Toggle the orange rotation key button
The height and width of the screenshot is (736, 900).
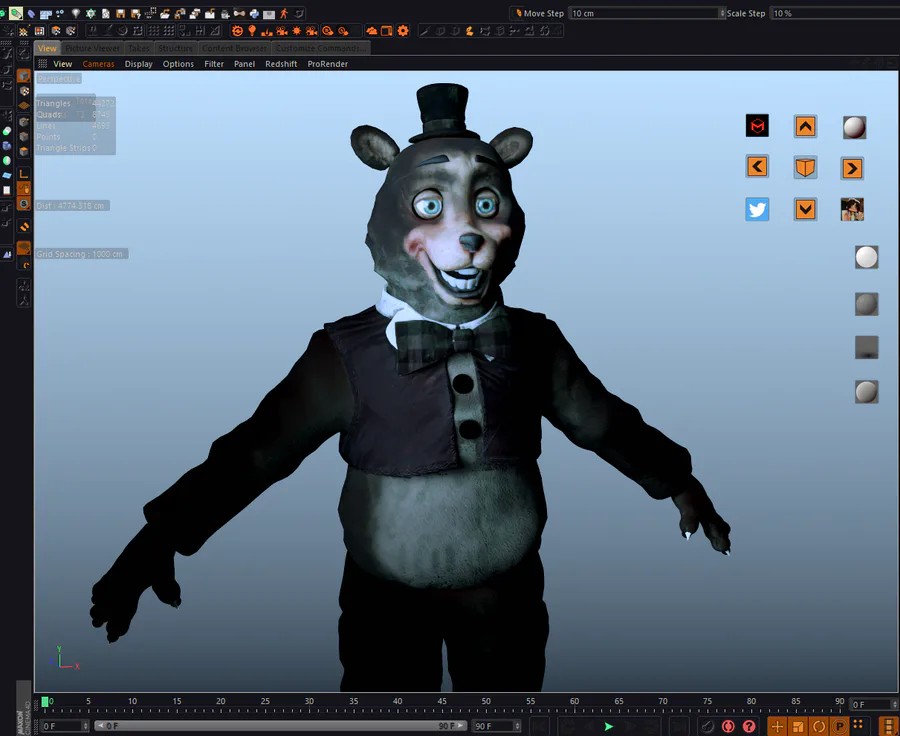[x=819, y=726]
